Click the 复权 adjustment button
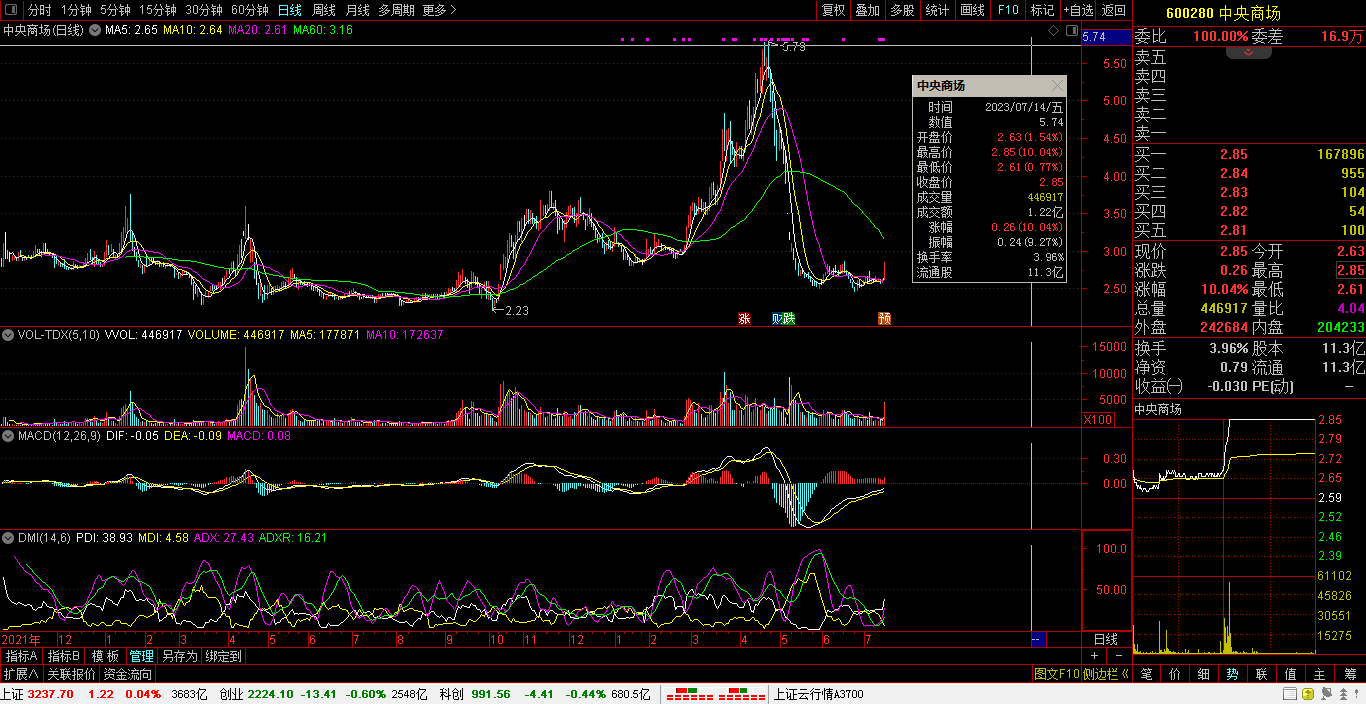The image size is (1366, 704). (x=833, y=10)
